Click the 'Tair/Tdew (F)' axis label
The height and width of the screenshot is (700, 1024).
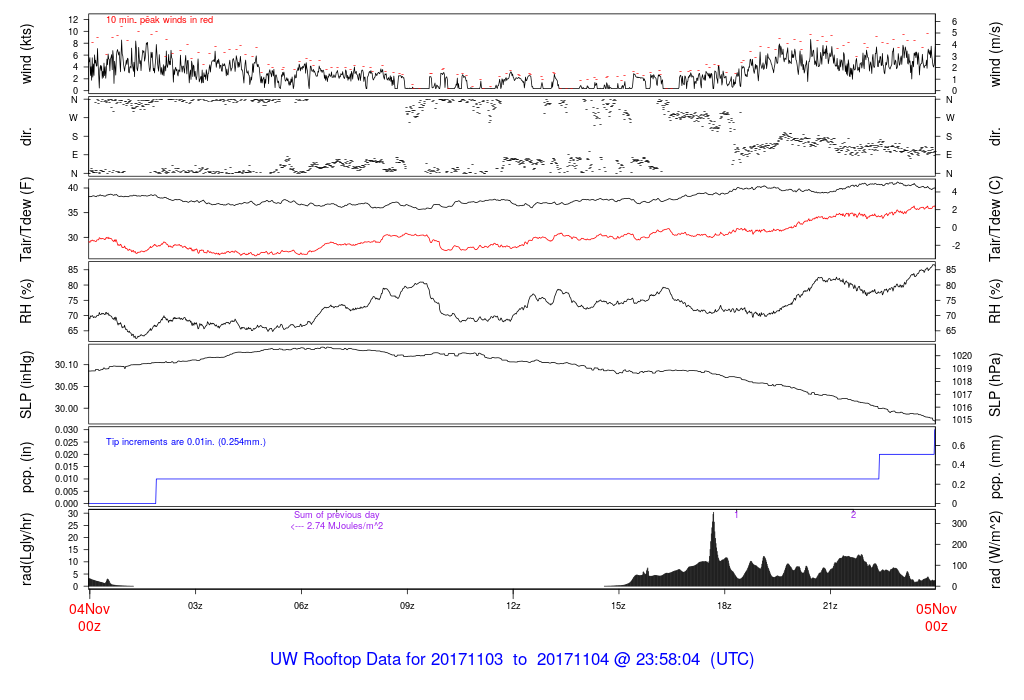click(x=26, y=219)
